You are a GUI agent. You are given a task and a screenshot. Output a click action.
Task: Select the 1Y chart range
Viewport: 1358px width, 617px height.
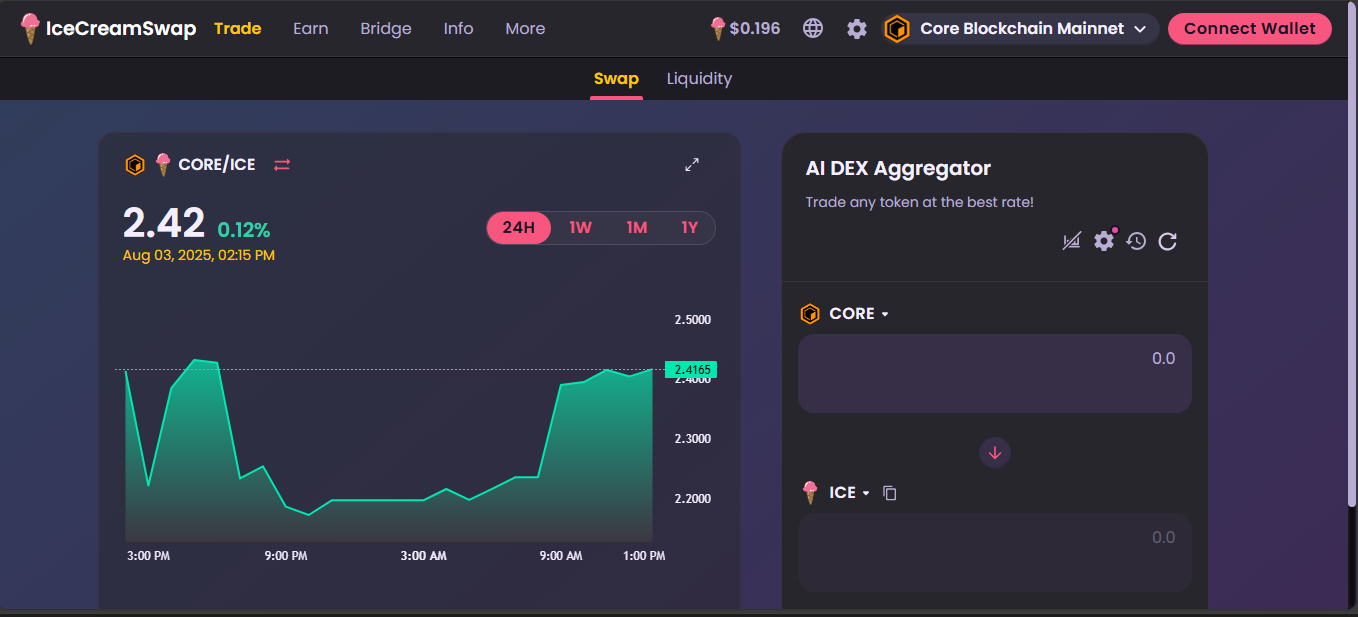[689, 228]
